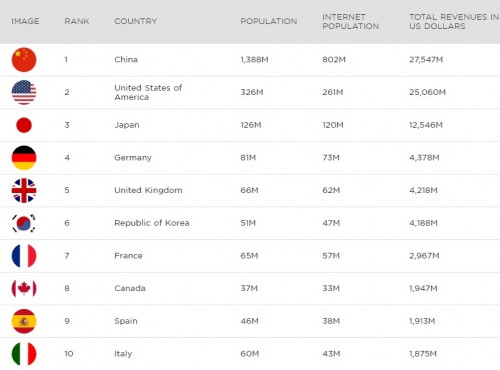Select the Japan flag icon
The image size is (500, 370).
click(24, 125)
